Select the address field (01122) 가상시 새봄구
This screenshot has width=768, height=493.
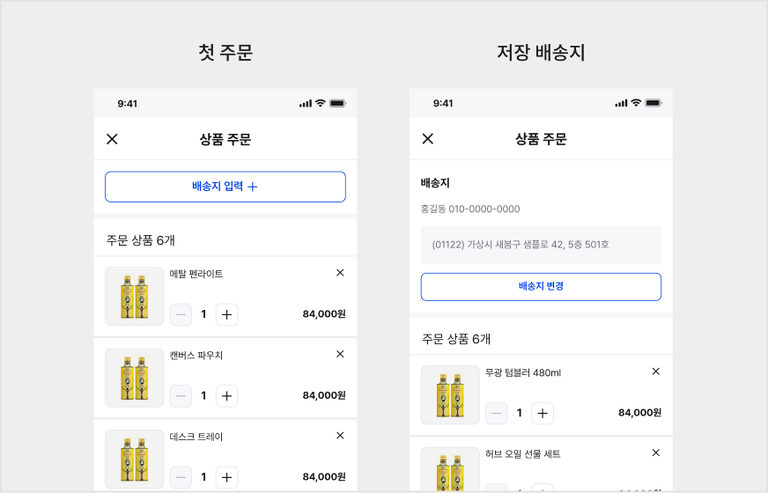click(541, 245)
